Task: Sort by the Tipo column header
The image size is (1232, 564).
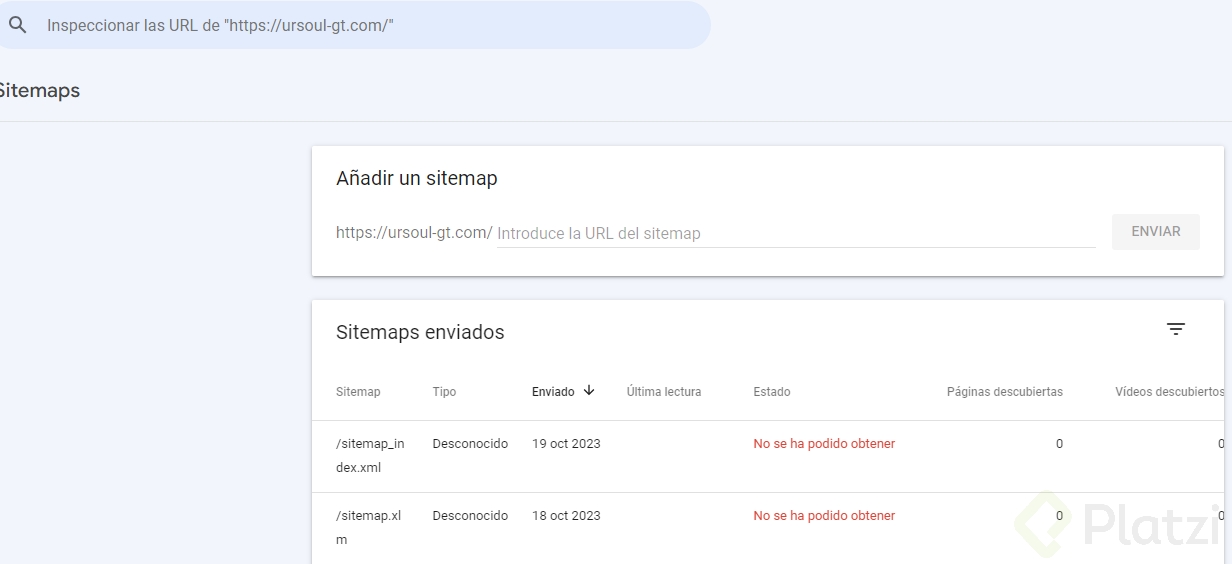Action: [x=444, y=392]
